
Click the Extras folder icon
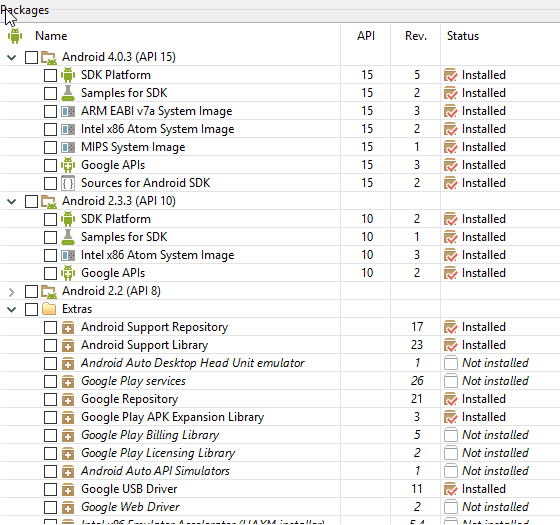(x=49, y=309)
